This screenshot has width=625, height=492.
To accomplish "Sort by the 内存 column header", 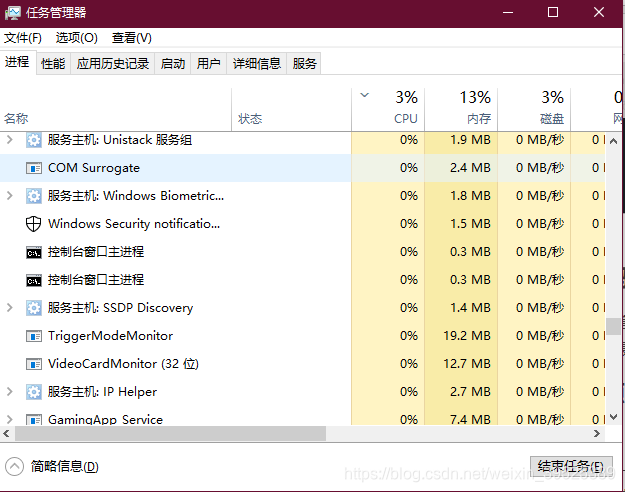I will tap(461, 110).
